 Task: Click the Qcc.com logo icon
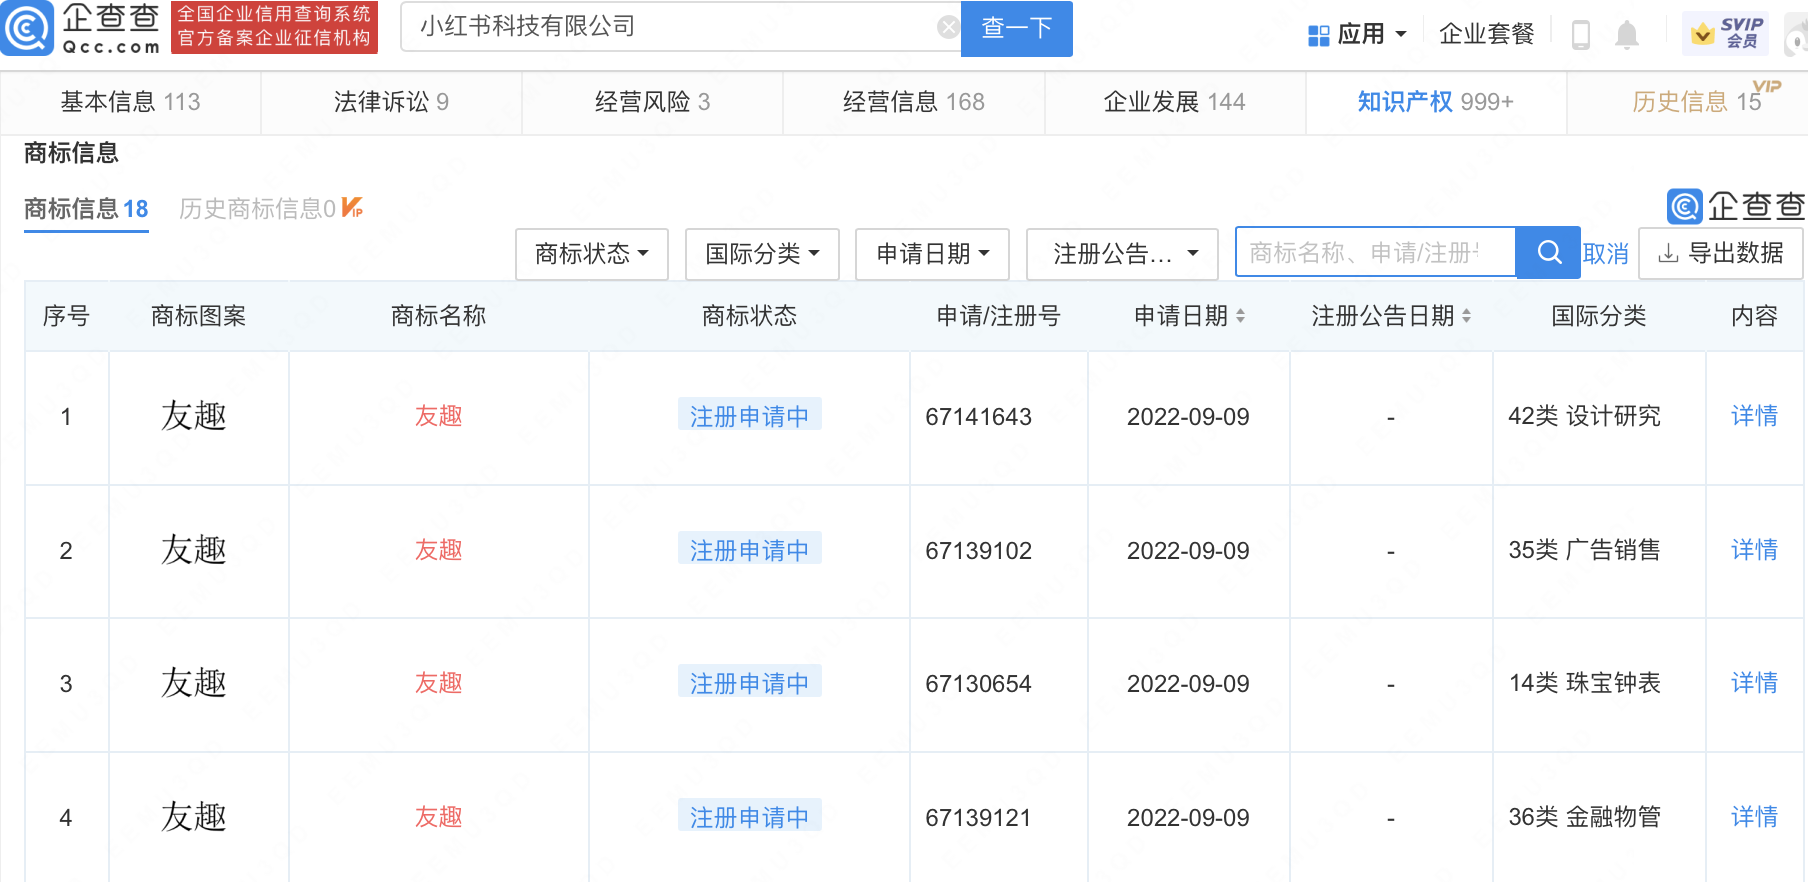click(x=27, y=28)
